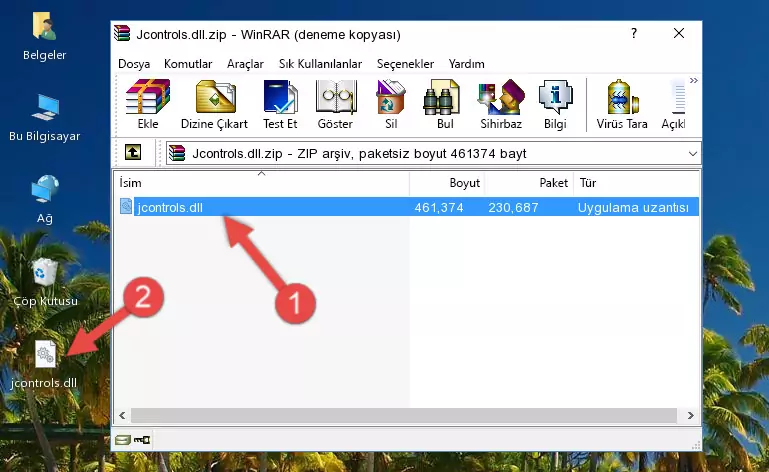Open the Yardım menu
This screenshot has height=472, width=769.
pyautogui.click(x=466, y=64)
